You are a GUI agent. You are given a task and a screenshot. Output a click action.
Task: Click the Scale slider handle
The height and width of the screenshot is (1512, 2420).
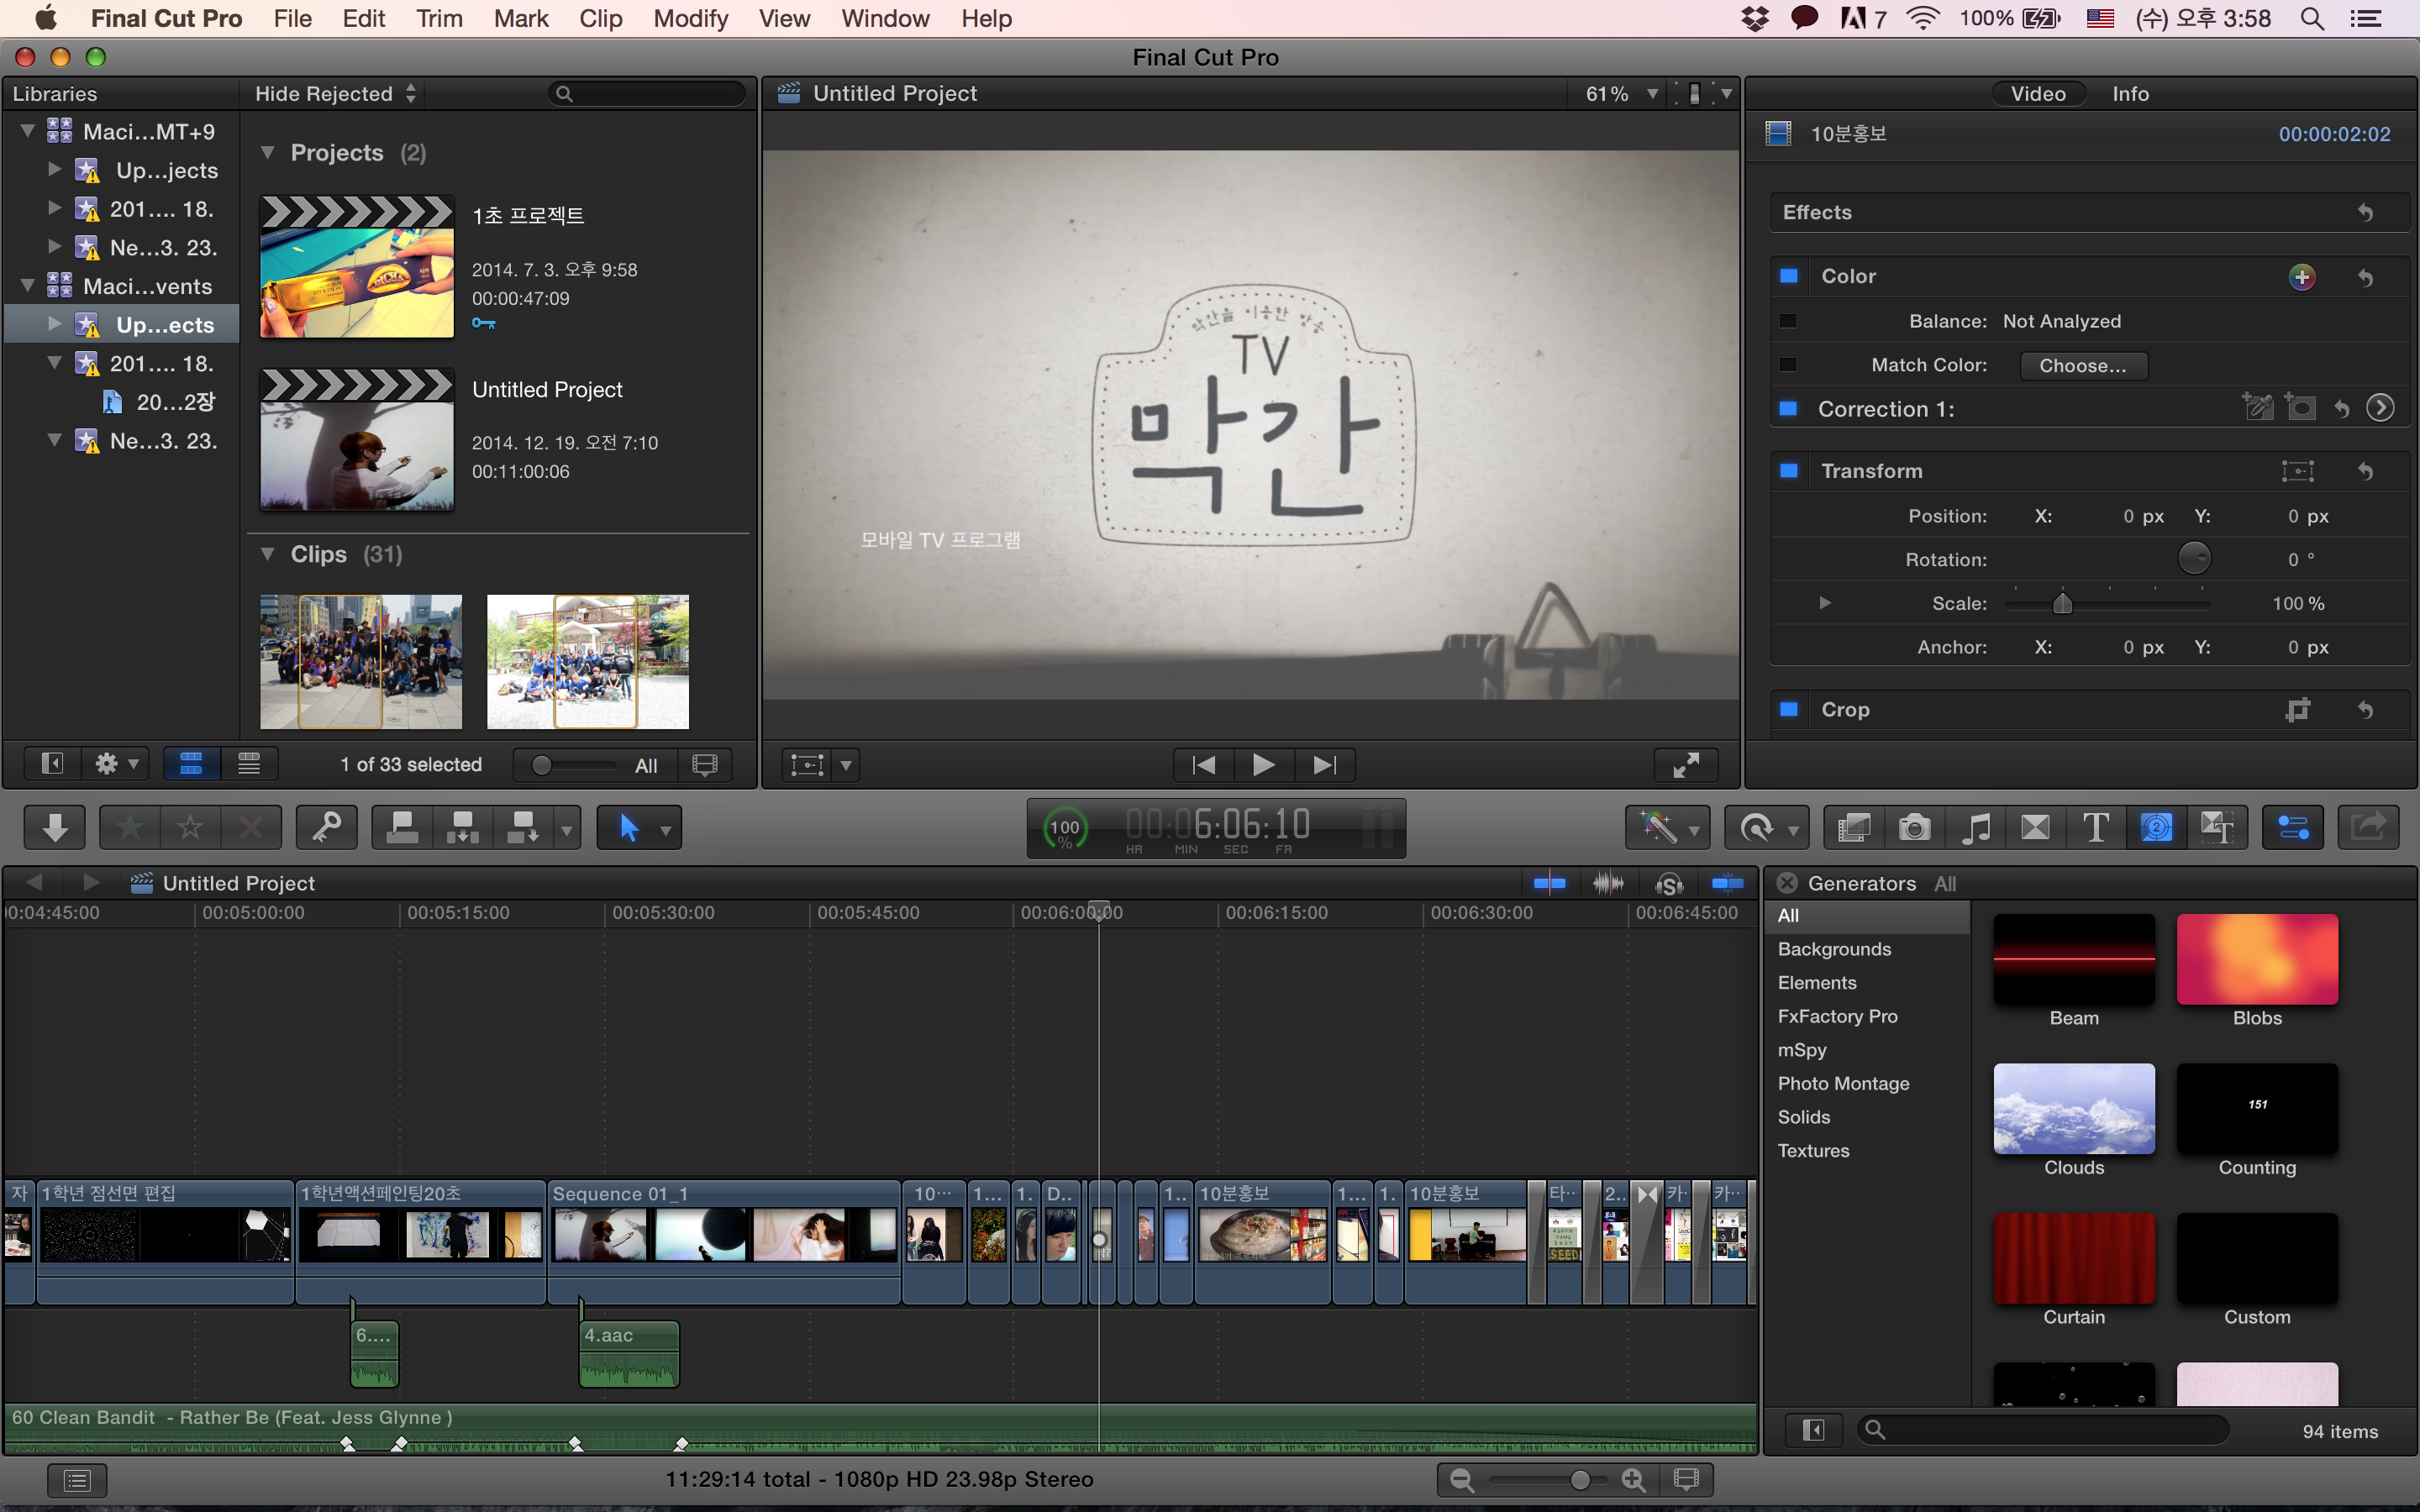[2062, 603]
